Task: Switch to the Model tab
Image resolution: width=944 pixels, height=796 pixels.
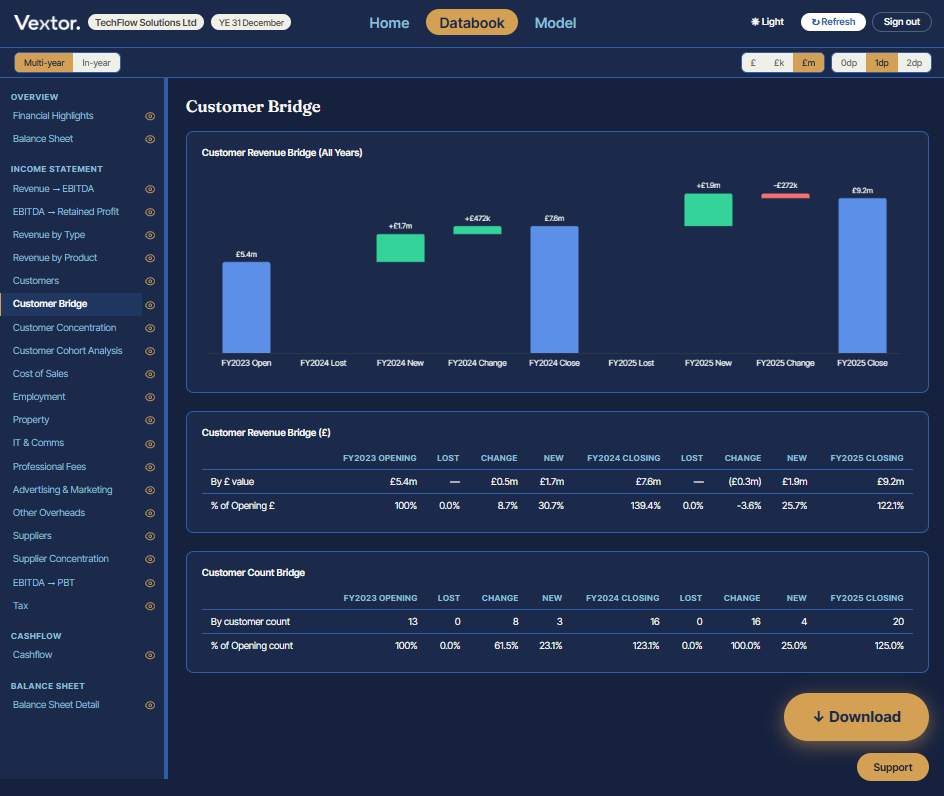Action: (x=555, y=23)
